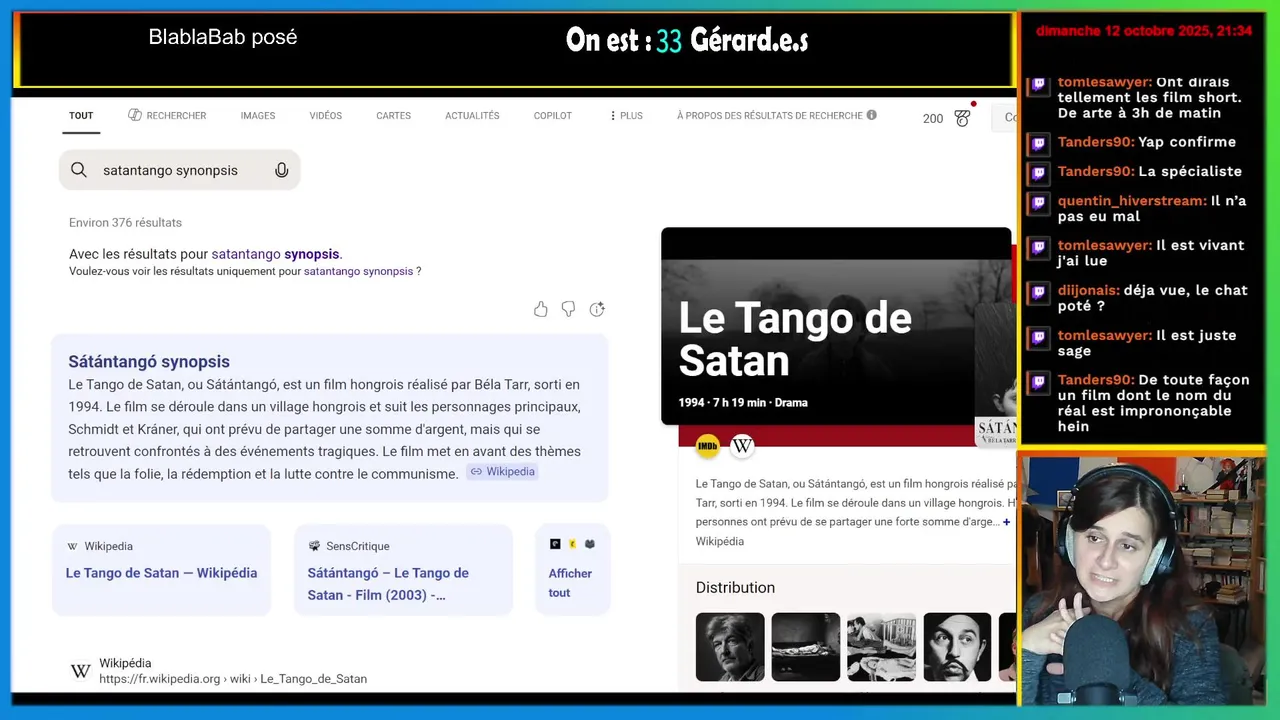The height and width of the screenshot is (720, 1280).
Task: Select third cast thumbnail in Distribution
Action: click(881, 647)
